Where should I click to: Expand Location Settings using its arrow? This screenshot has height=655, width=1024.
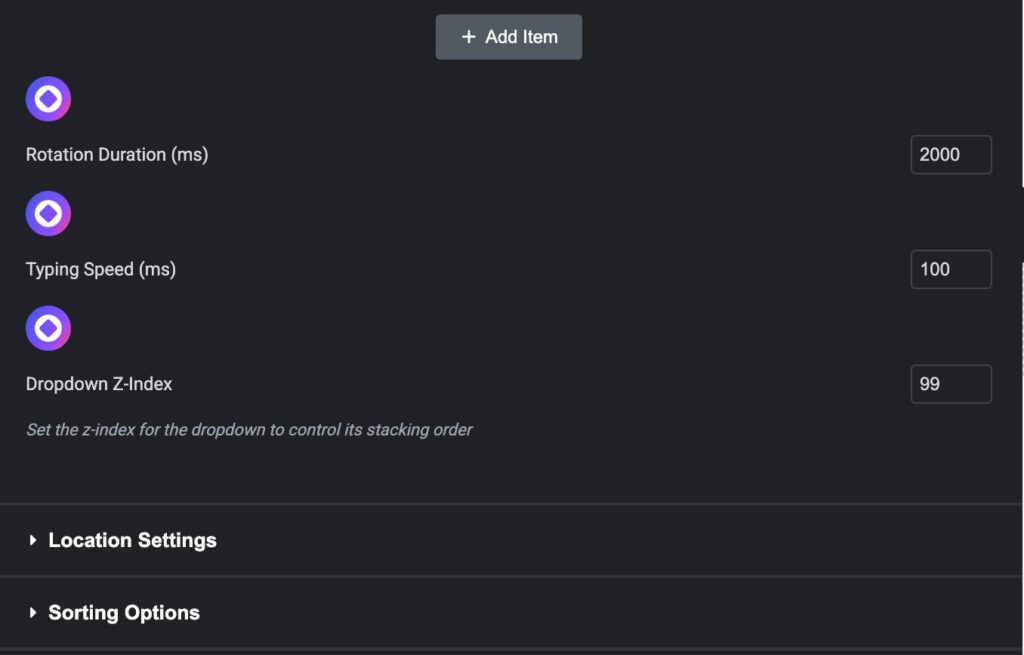pyautogui.click(x=33, y=540)
